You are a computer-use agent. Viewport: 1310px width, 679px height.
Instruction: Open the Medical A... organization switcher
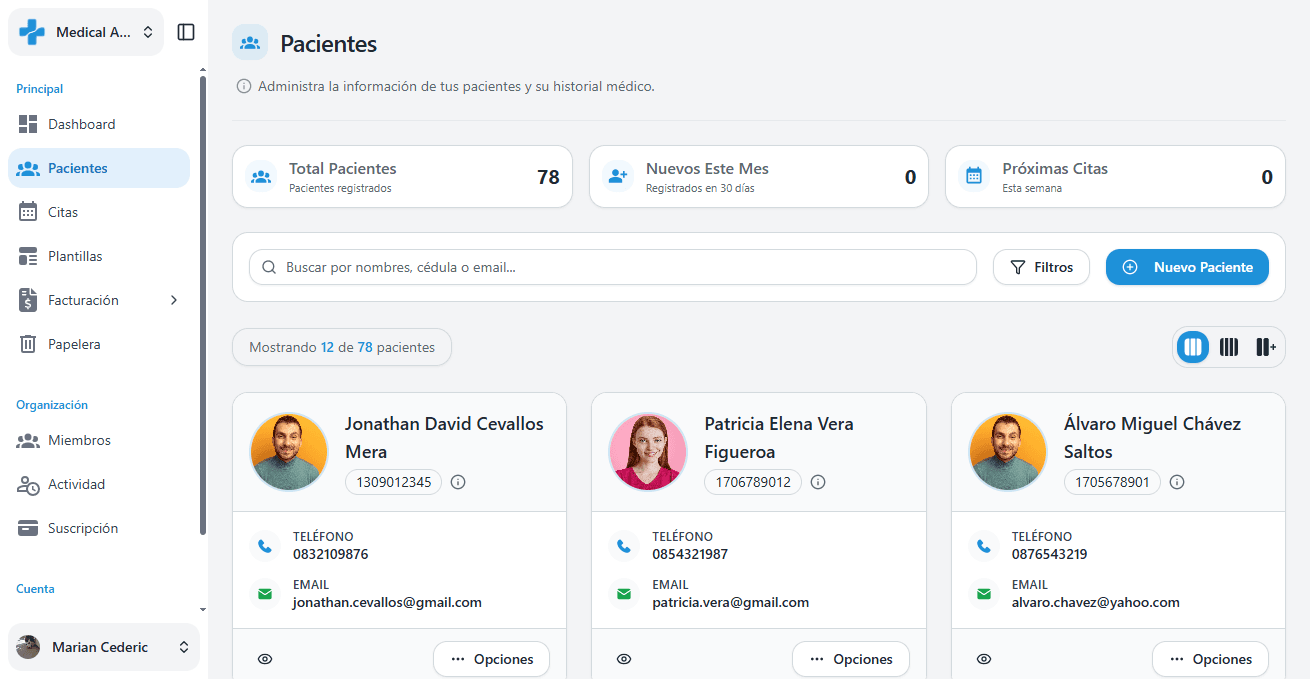[86, 32]
